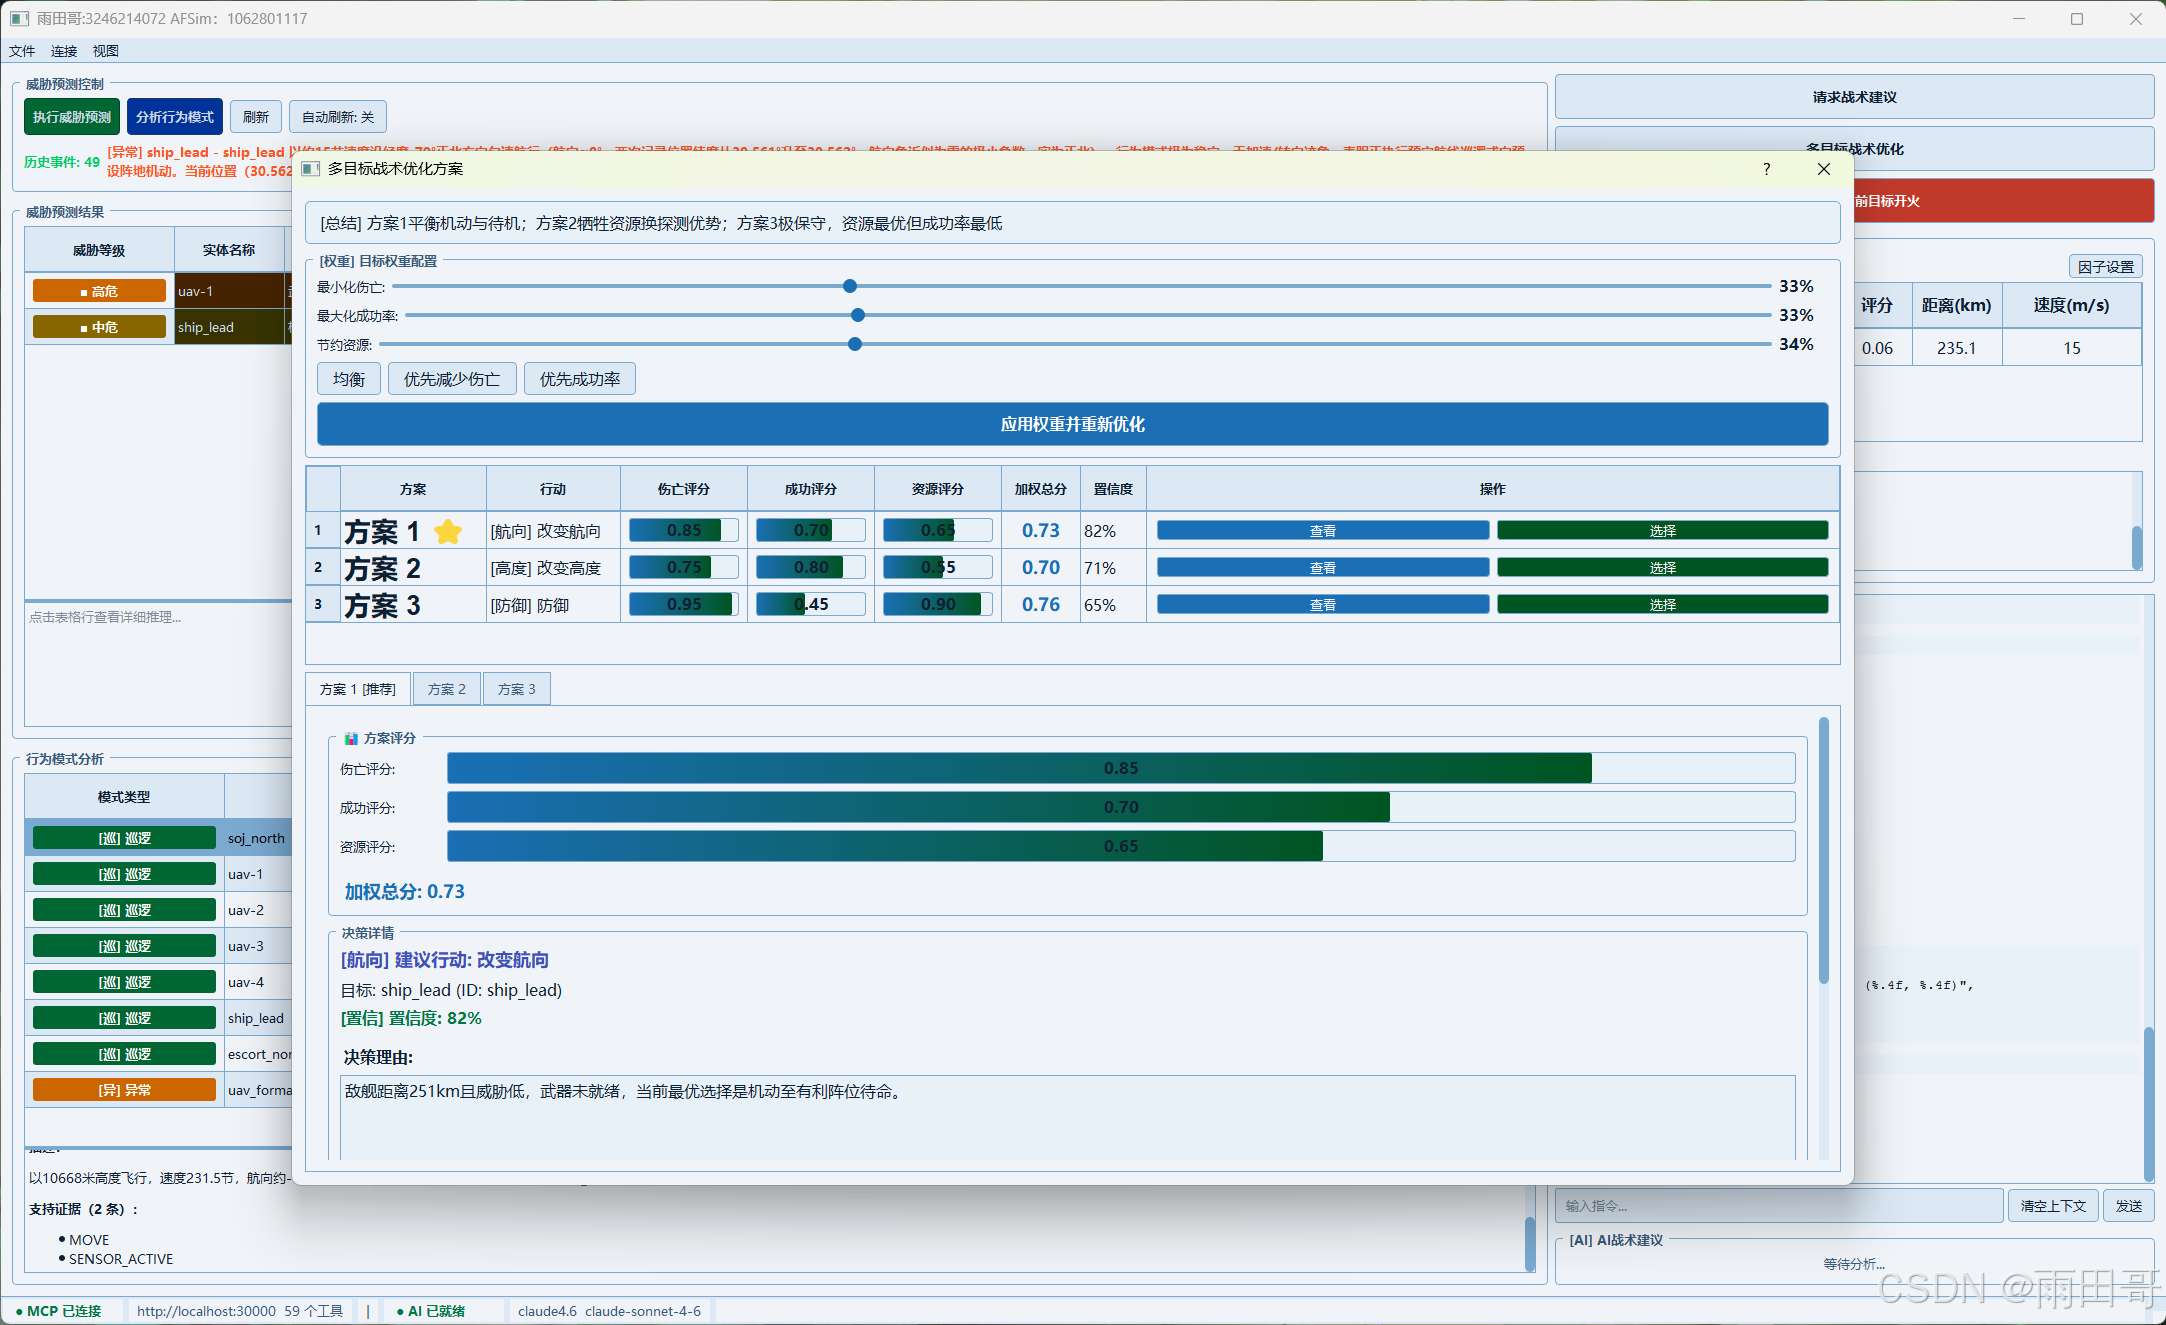Click the 中危 threat level badge
Viewport: 2166px width, 1325px height.
click(x=99, y=327)
